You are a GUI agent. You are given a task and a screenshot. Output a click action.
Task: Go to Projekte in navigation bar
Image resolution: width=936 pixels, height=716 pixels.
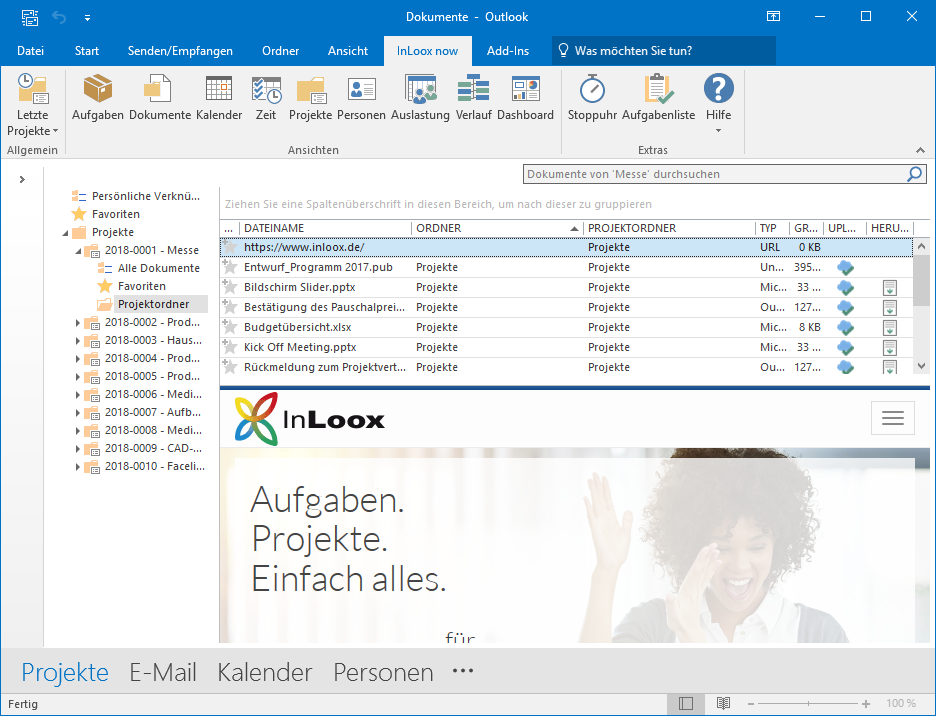(65, 672)
